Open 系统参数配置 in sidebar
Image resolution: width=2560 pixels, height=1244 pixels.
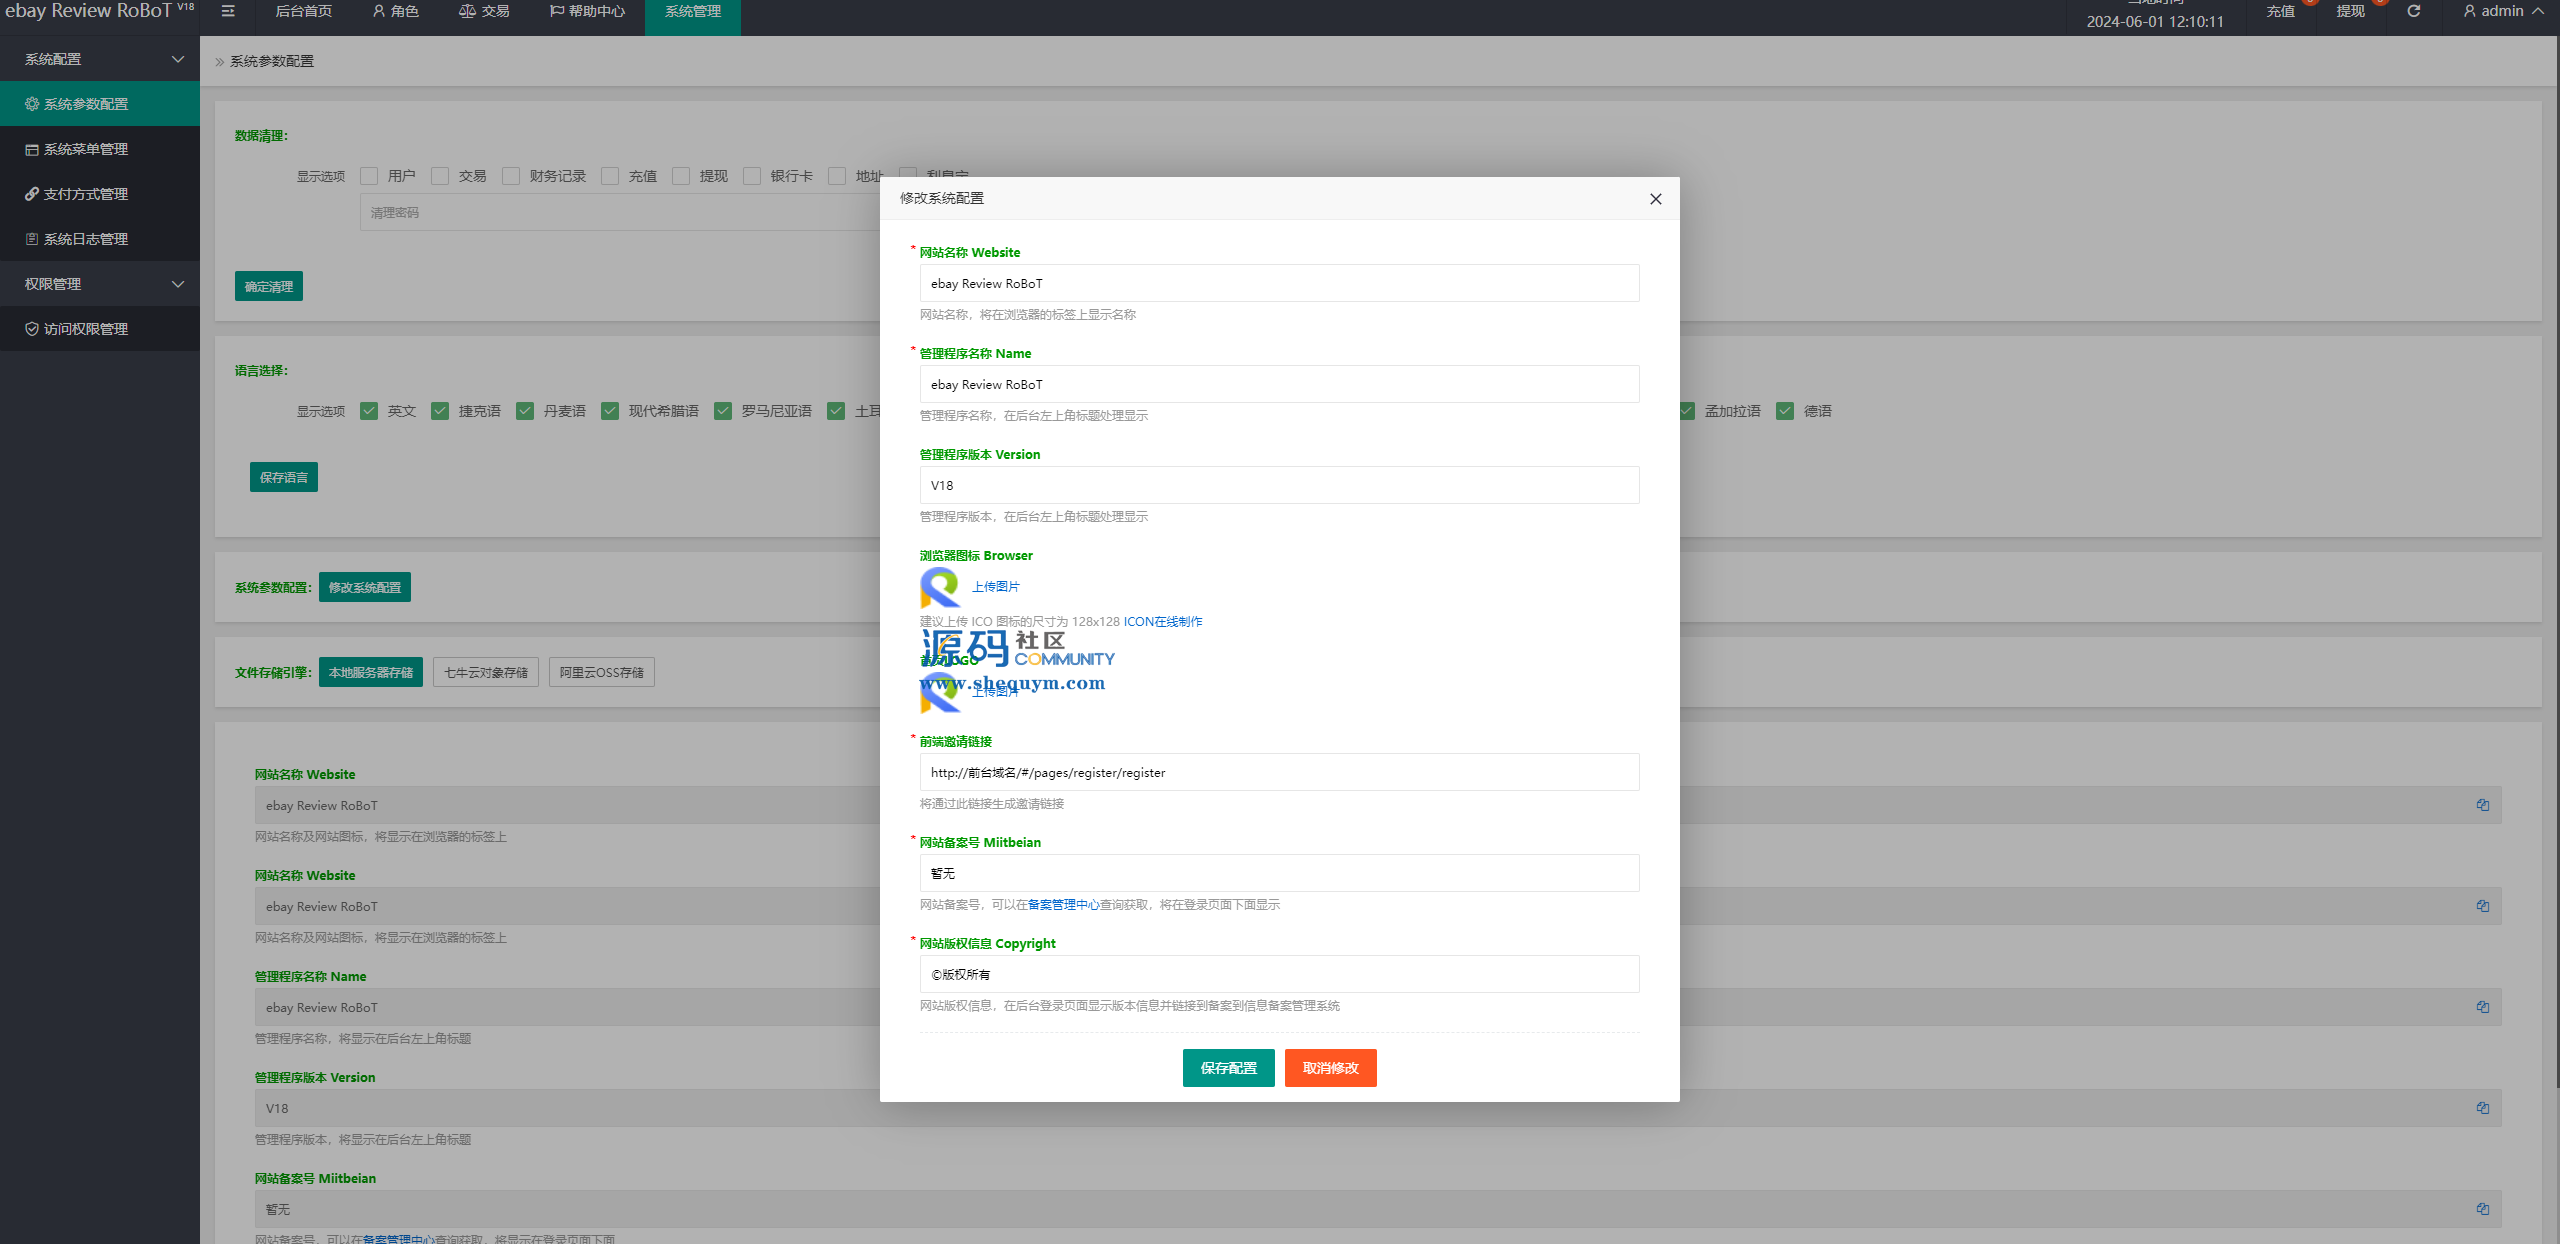click(x=100, y=104)
